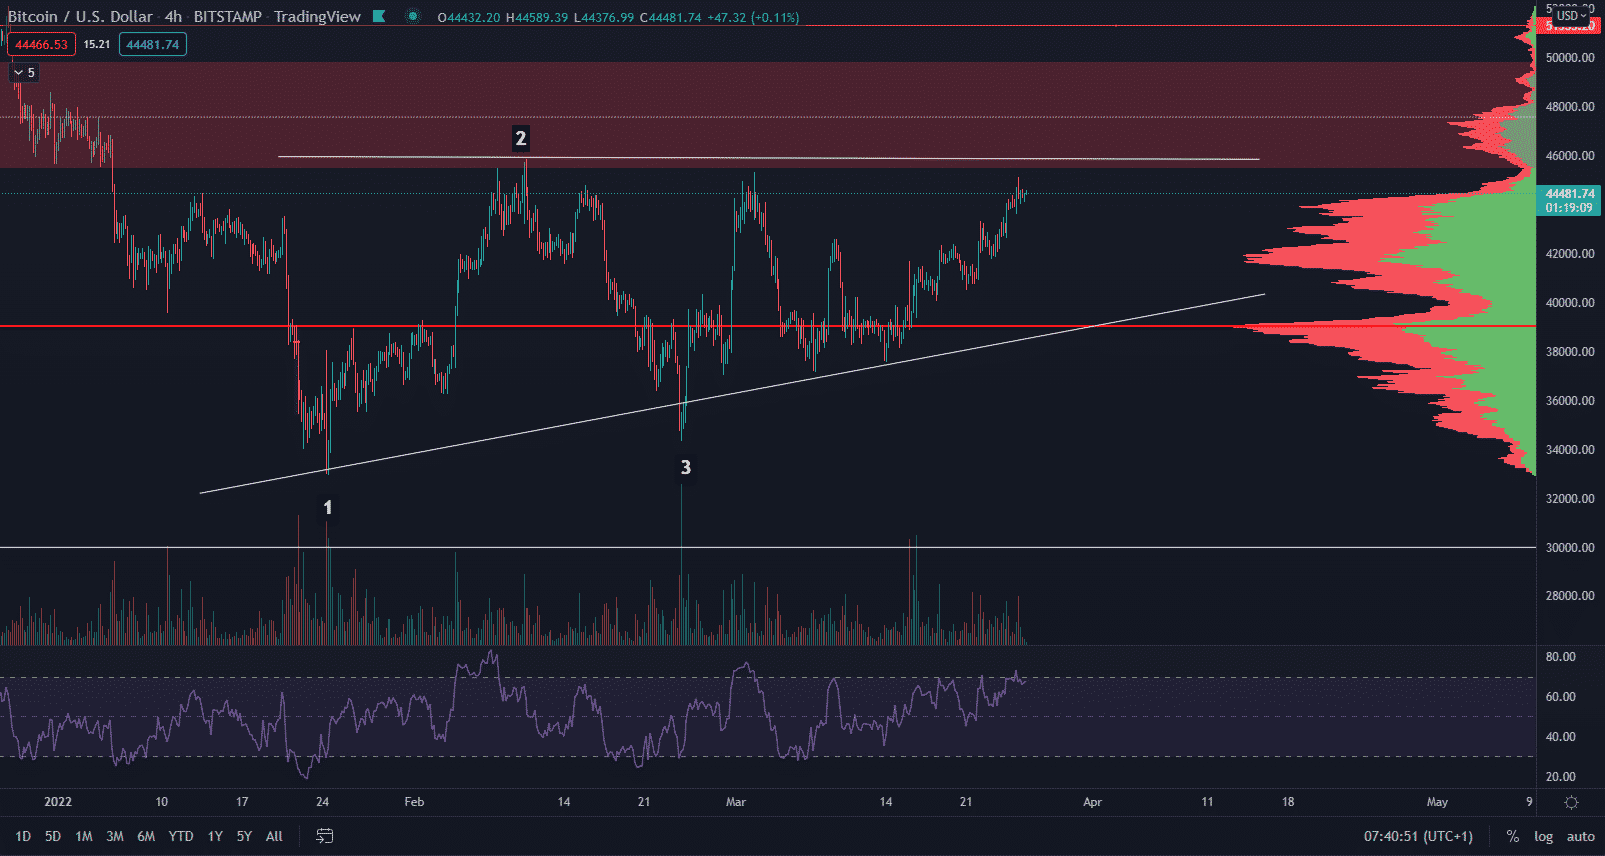Viewport: 1605px width, 856px height.
Task: Click the red sell price 44466.53 button
Action: click(41, 44)
